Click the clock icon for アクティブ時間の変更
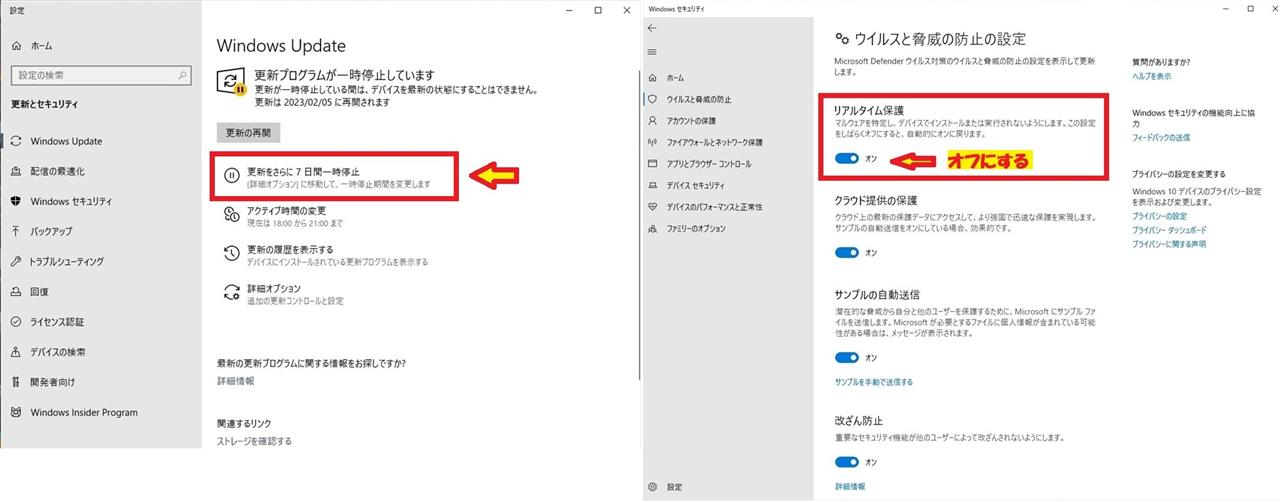The height and width of the screenshot is (502, 1280). pyautogui.click(x=231, y=215)
